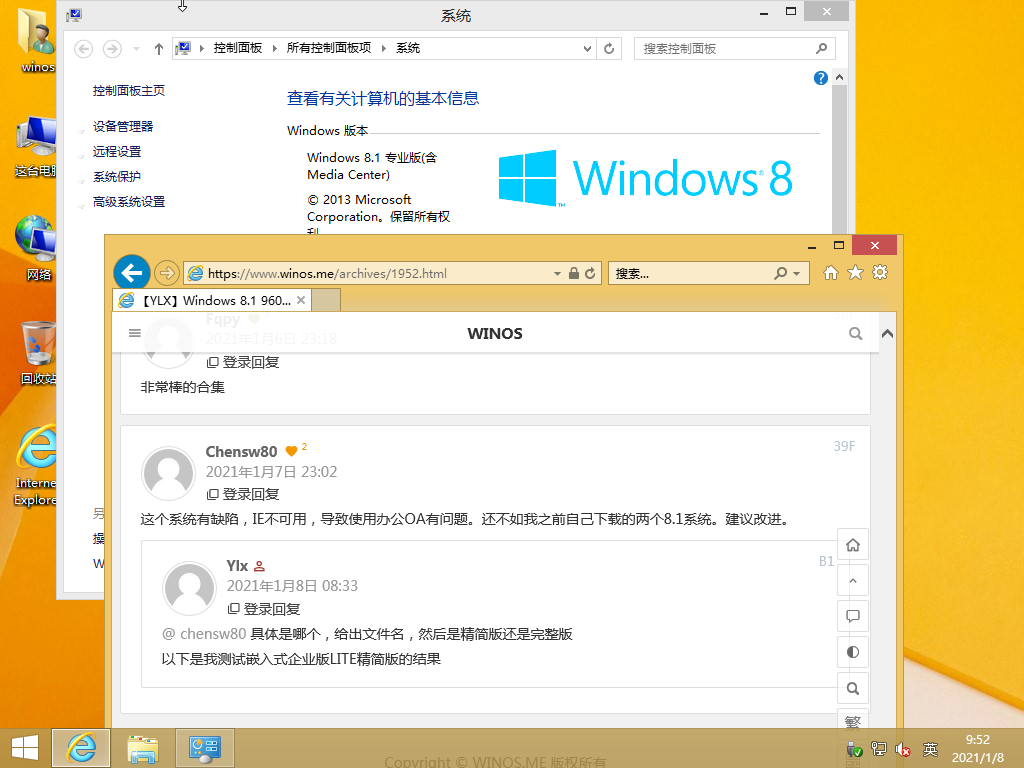
Task: Refresh the System control panel window
Action: [609, 48]
